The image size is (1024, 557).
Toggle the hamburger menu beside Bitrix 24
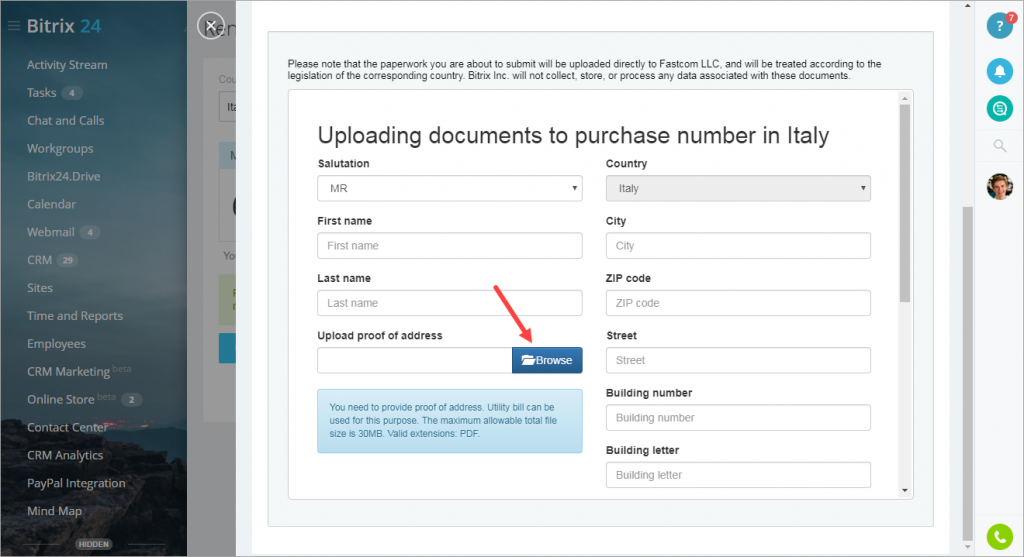14,26
